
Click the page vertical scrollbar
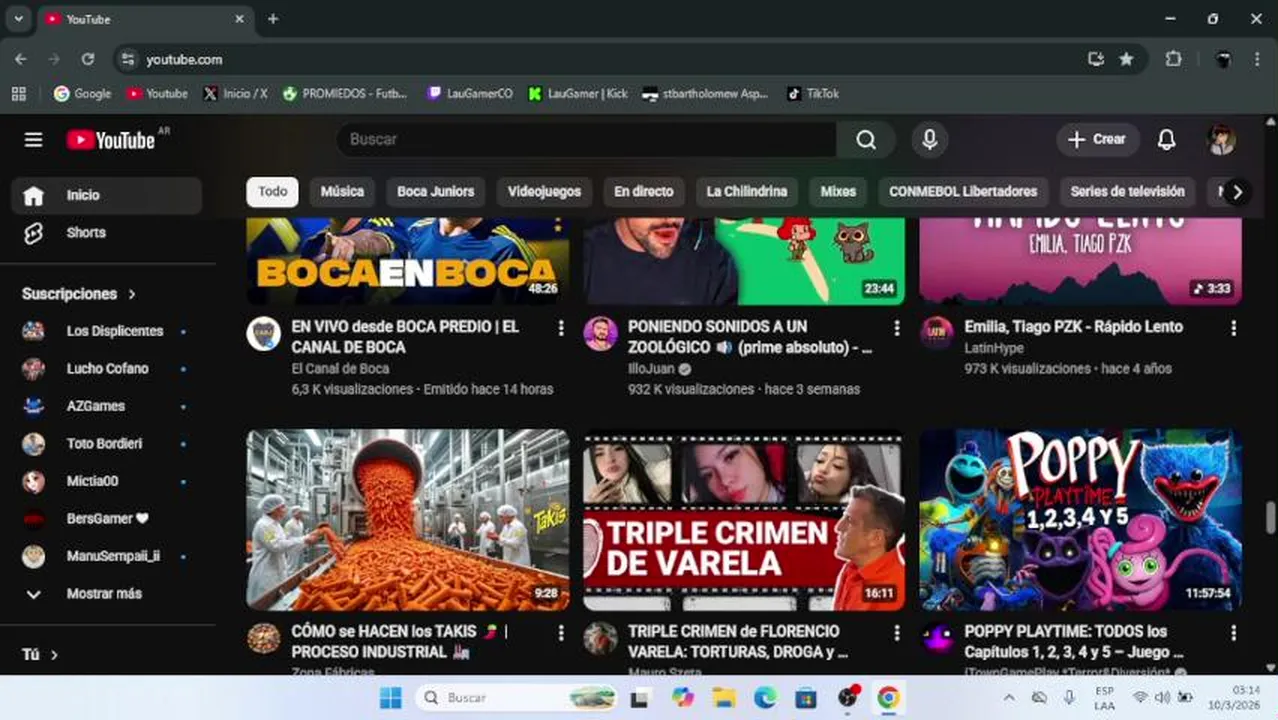[x=1271, y=518]
